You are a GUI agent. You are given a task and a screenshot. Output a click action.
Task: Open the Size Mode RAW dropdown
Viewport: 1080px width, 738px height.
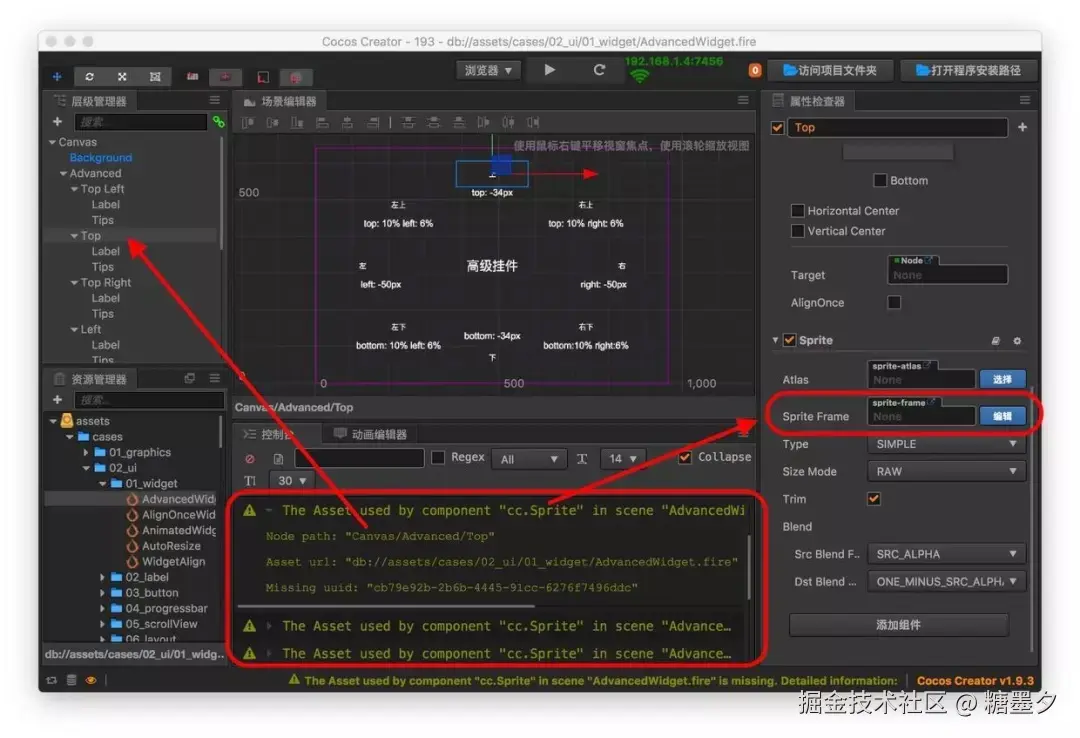pos(946,472)
